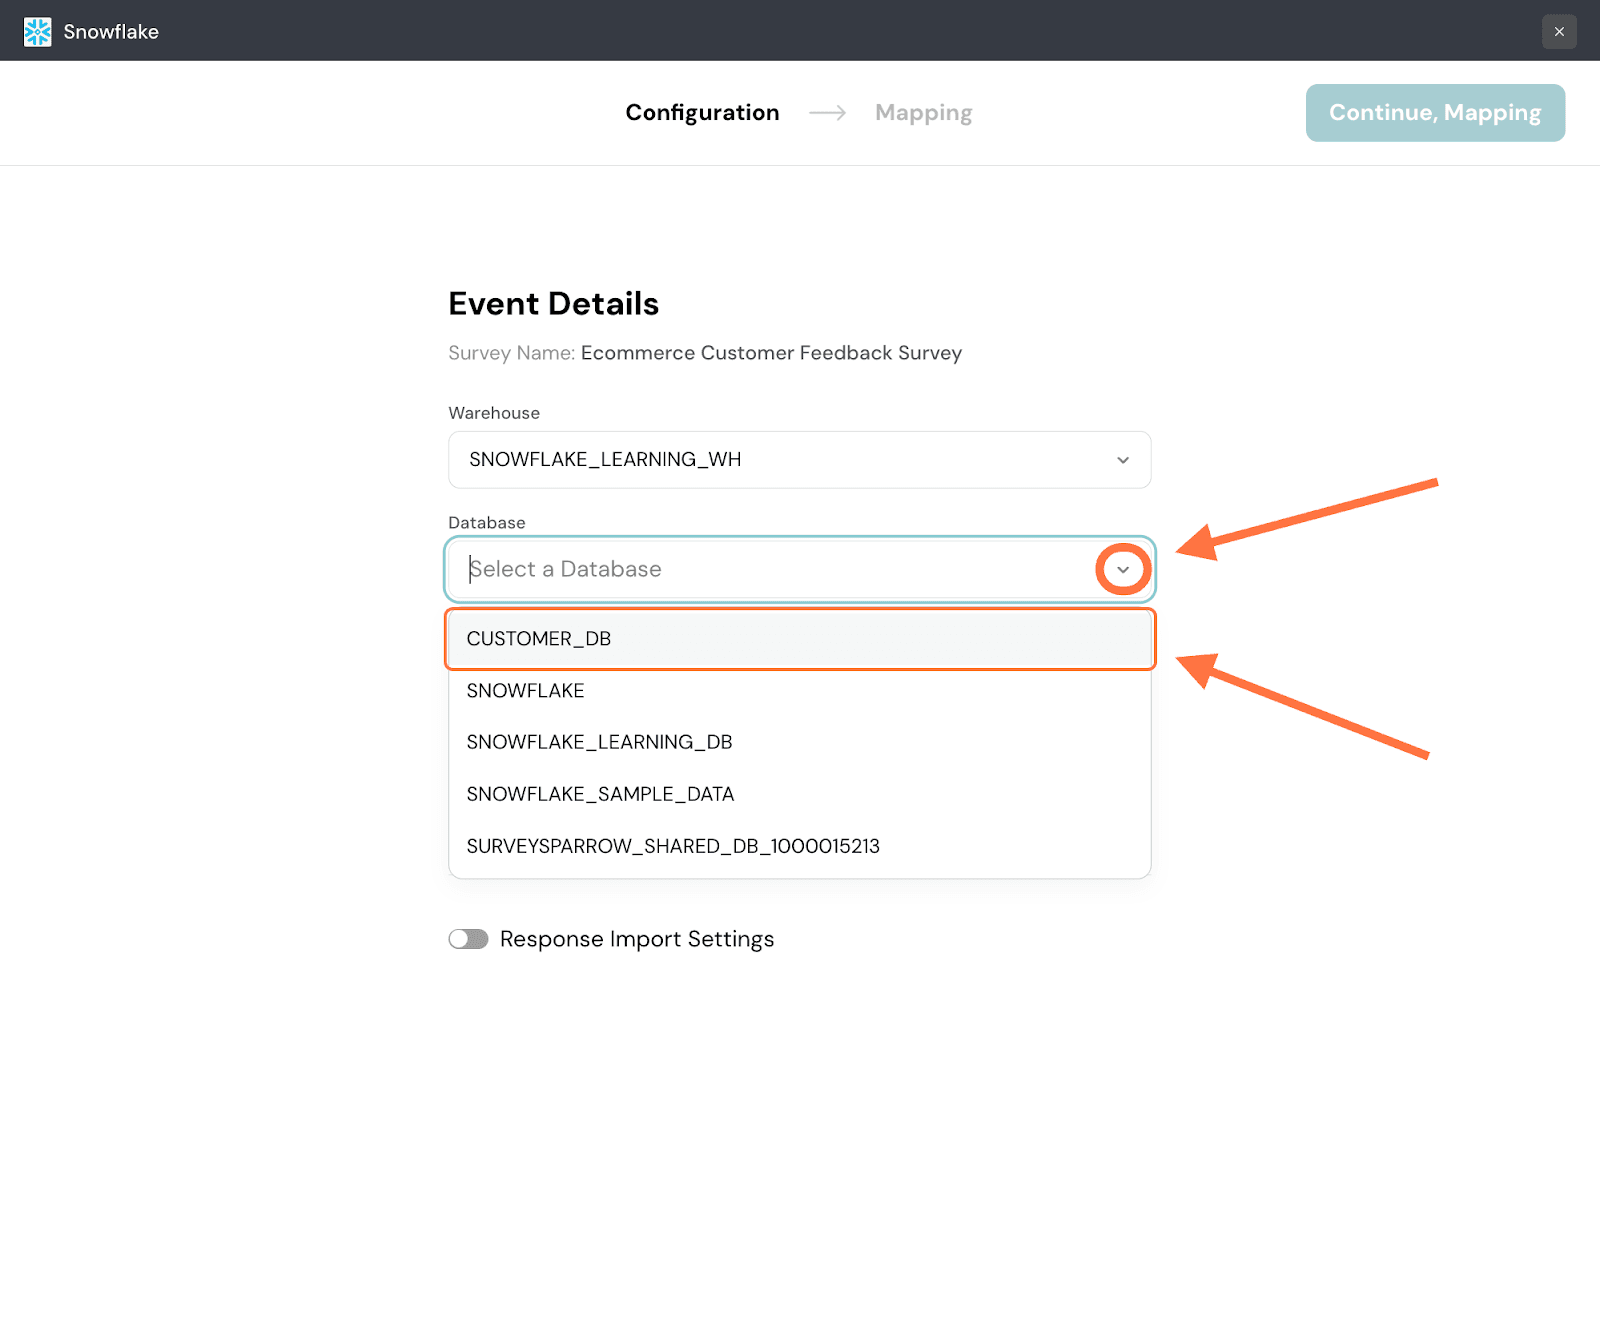Viewport: 1600px width, 1323px height.
Task: Click the Event Details heading
Action: coord(553,304)
